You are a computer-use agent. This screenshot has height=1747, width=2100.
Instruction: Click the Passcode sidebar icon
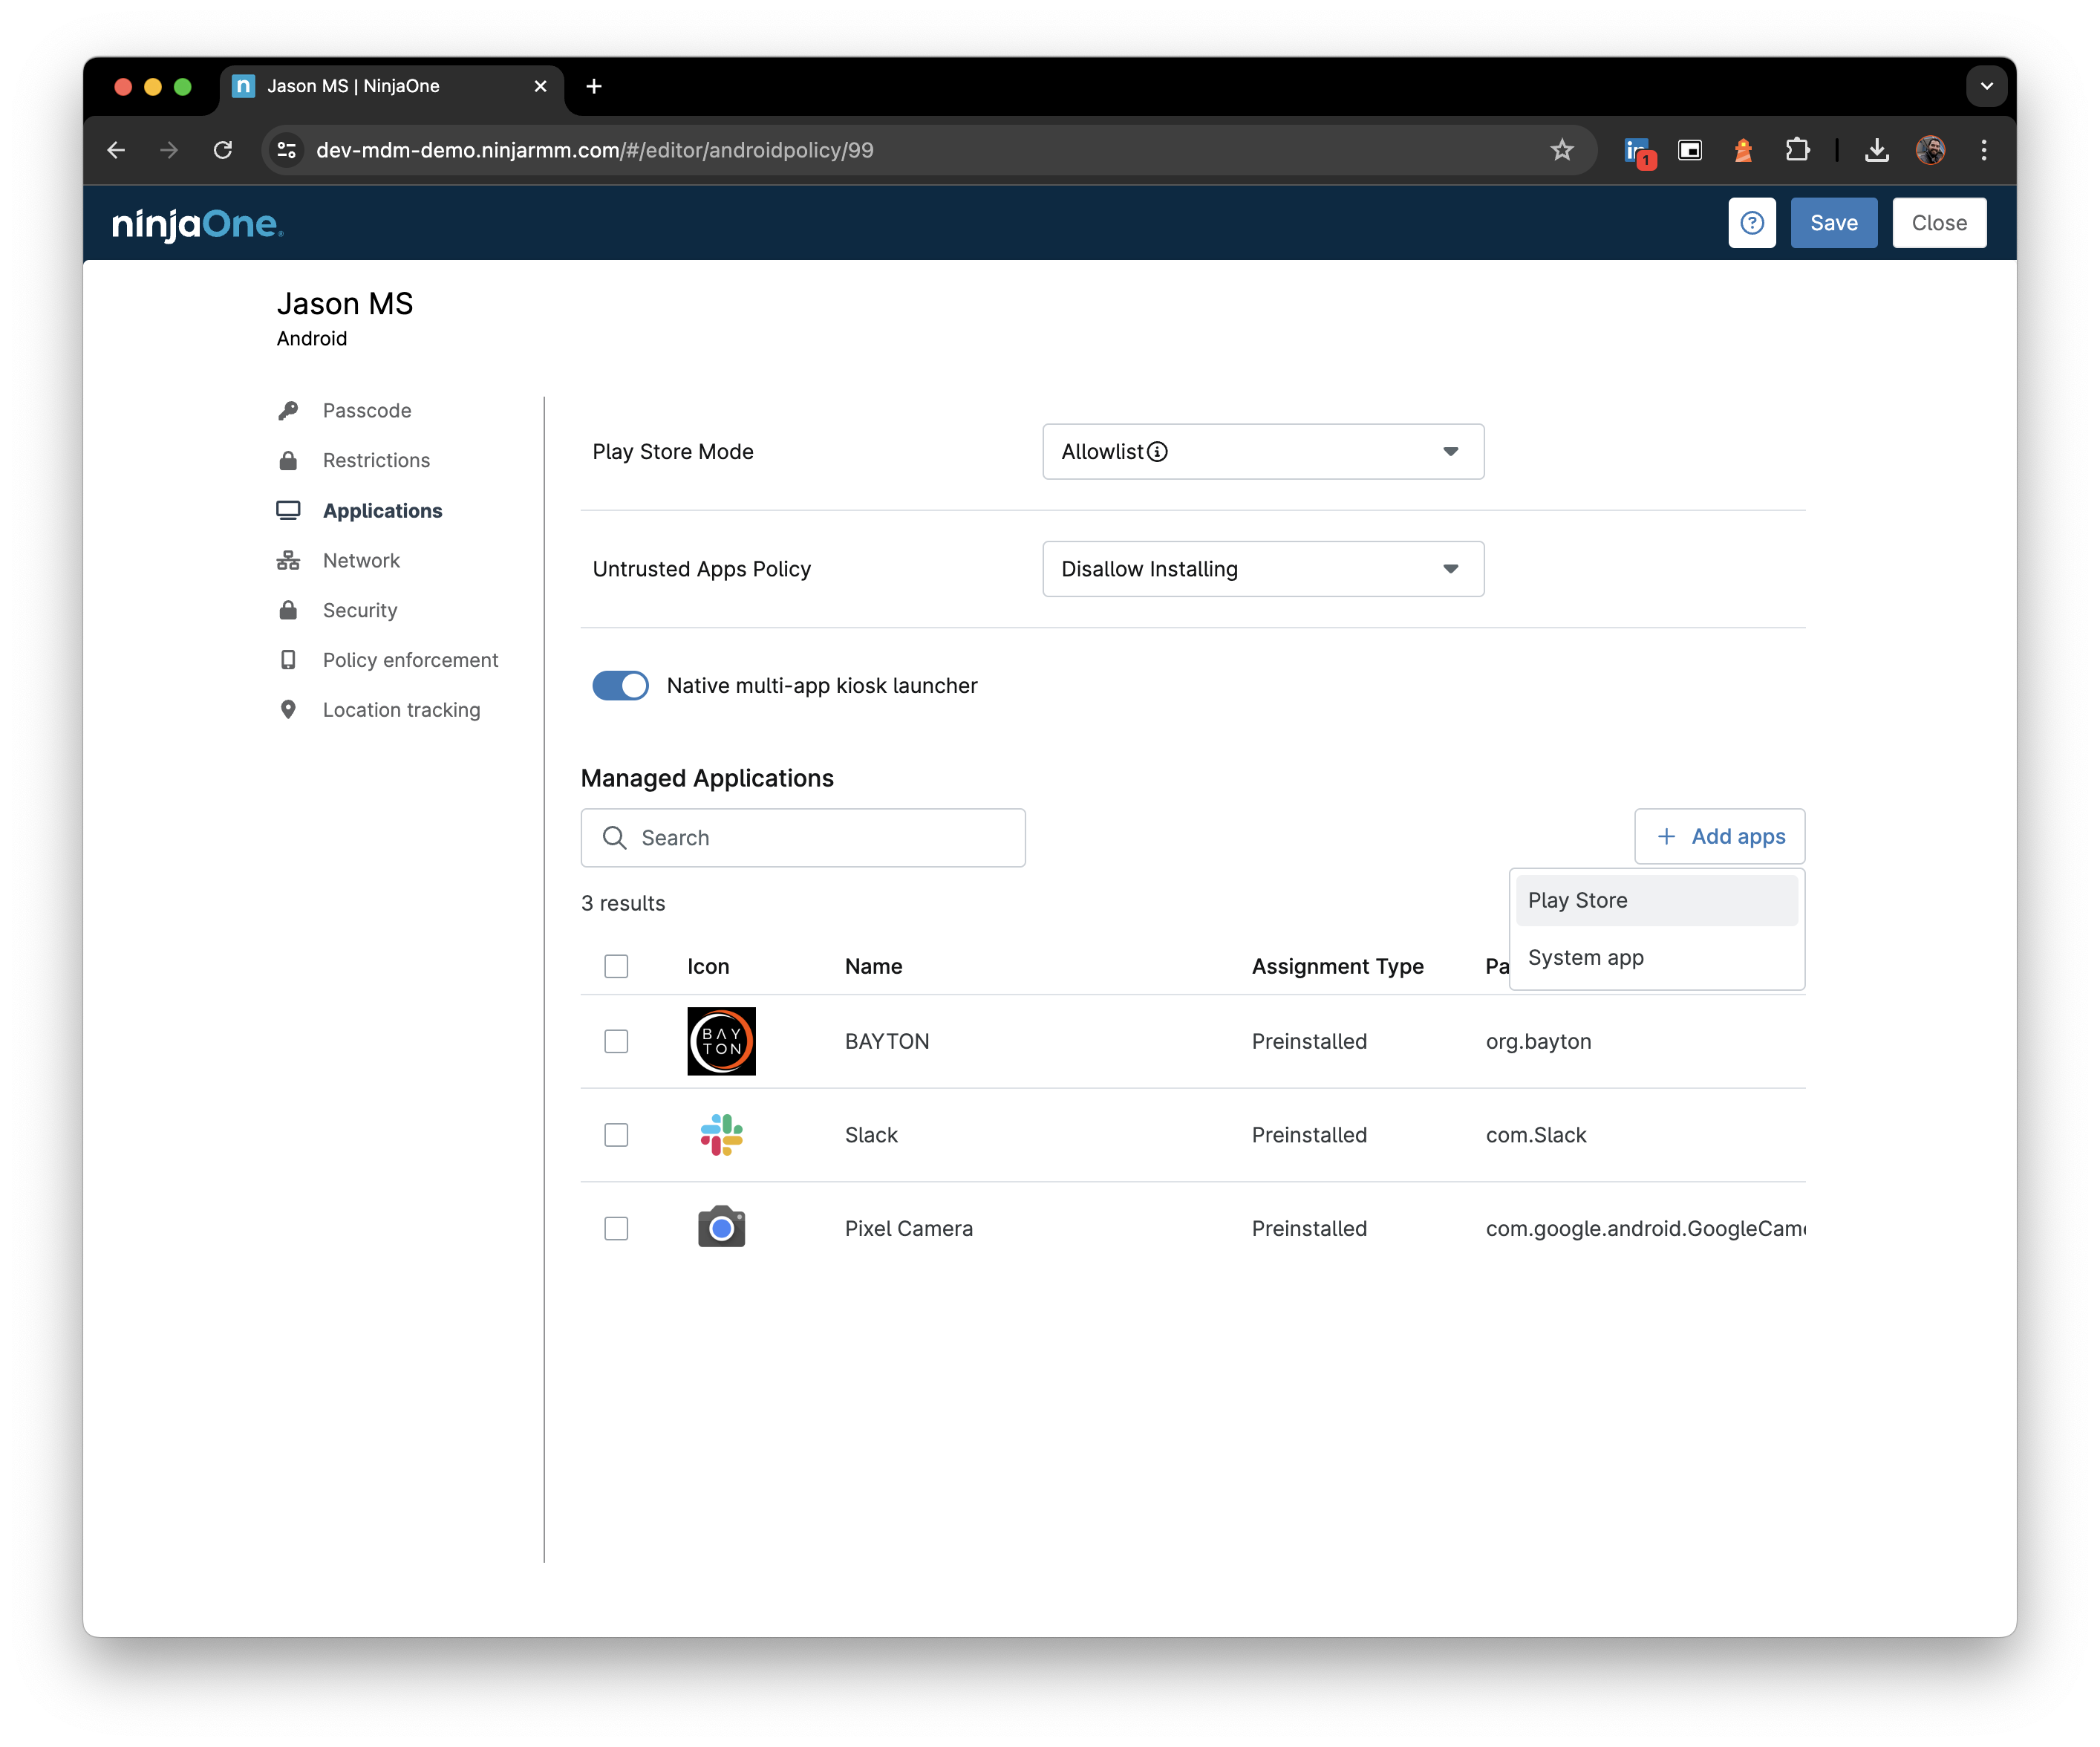click(x=288, y=410)
